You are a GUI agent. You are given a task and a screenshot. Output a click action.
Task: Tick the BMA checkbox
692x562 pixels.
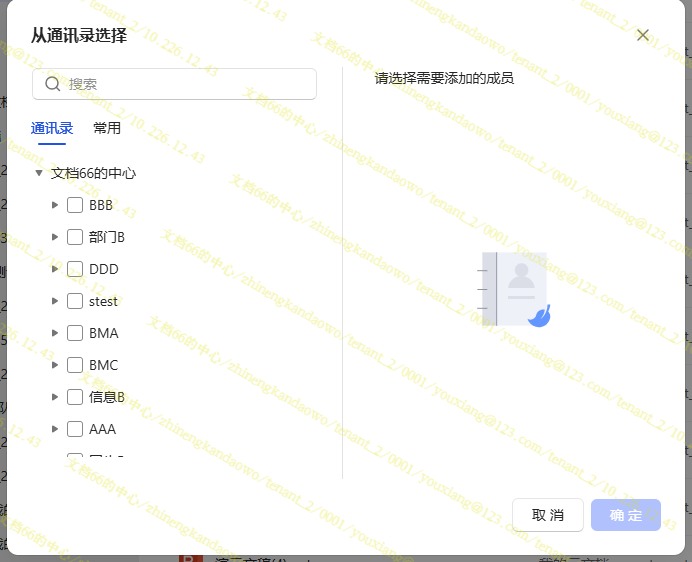[75, 333]
